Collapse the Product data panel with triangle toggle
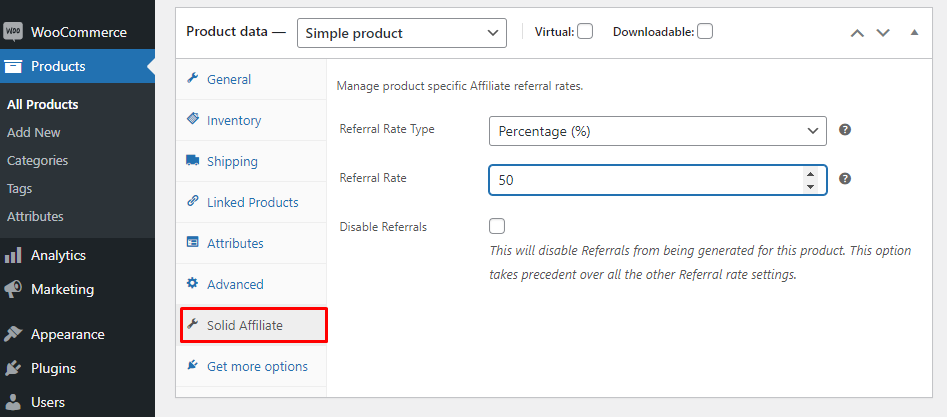 [x=914, y=32]
